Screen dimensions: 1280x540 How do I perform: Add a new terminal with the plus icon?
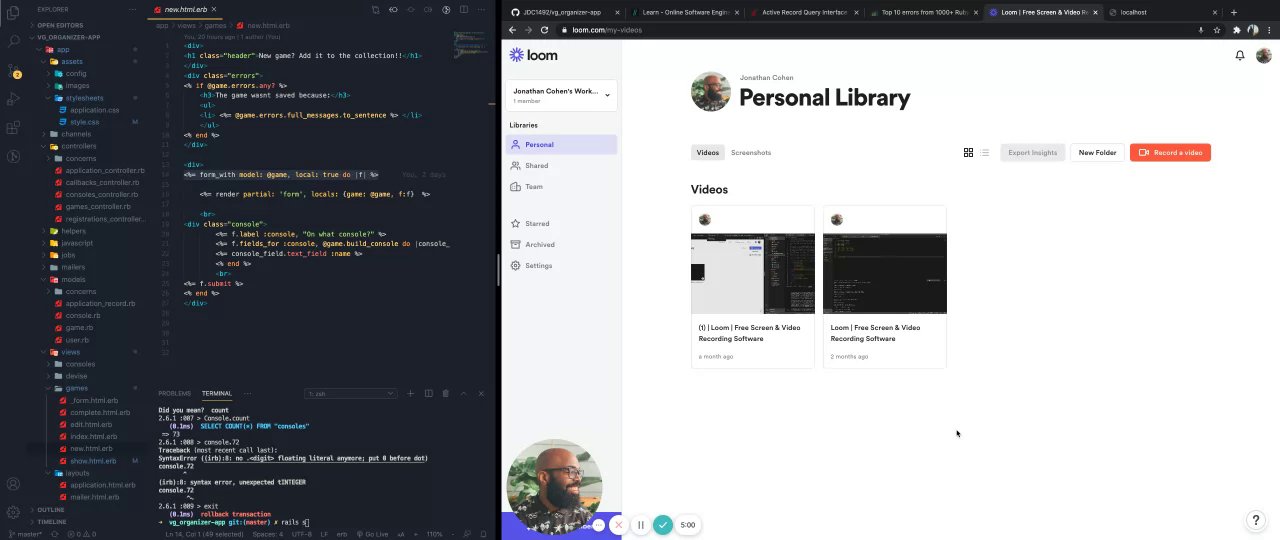click(410, 393)
